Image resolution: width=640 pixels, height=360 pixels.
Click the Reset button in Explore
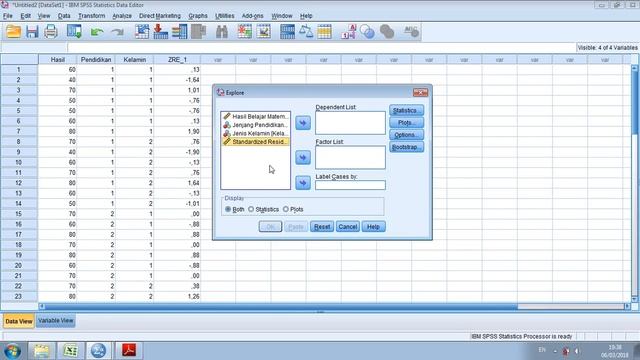coord(322,227)
